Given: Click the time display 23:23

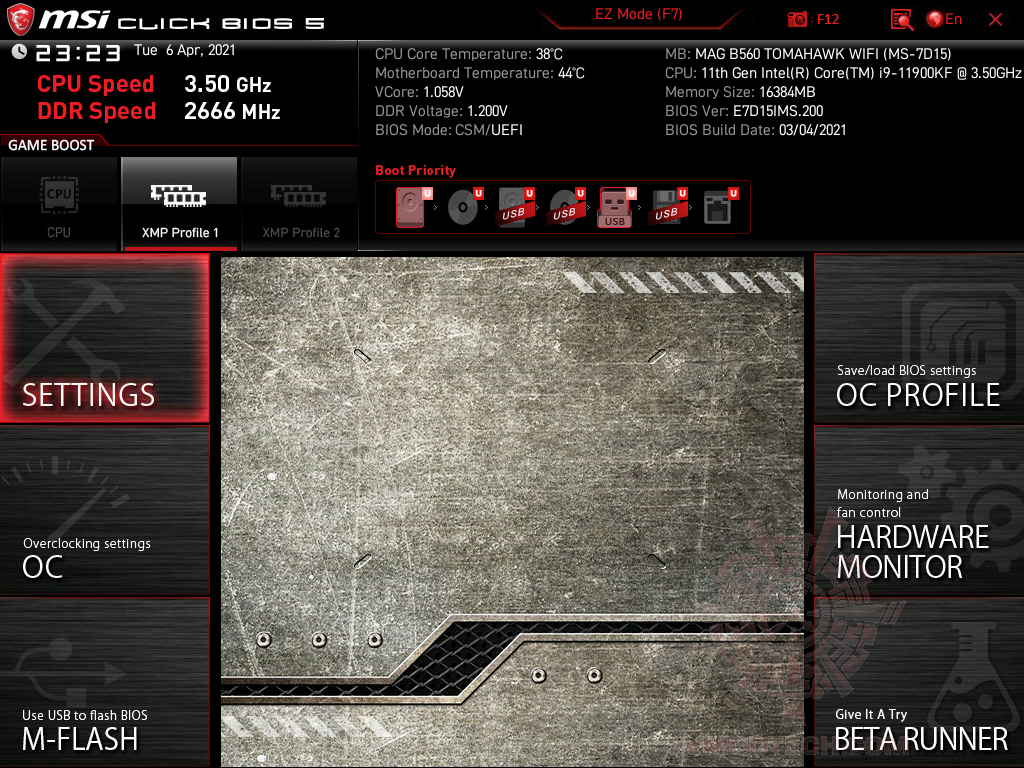Looking at the screenshot, I should [x=78, y=53].
